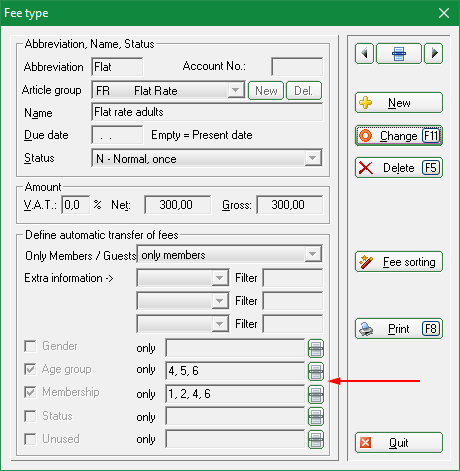Go to previous fee type record

click(364, 53)
